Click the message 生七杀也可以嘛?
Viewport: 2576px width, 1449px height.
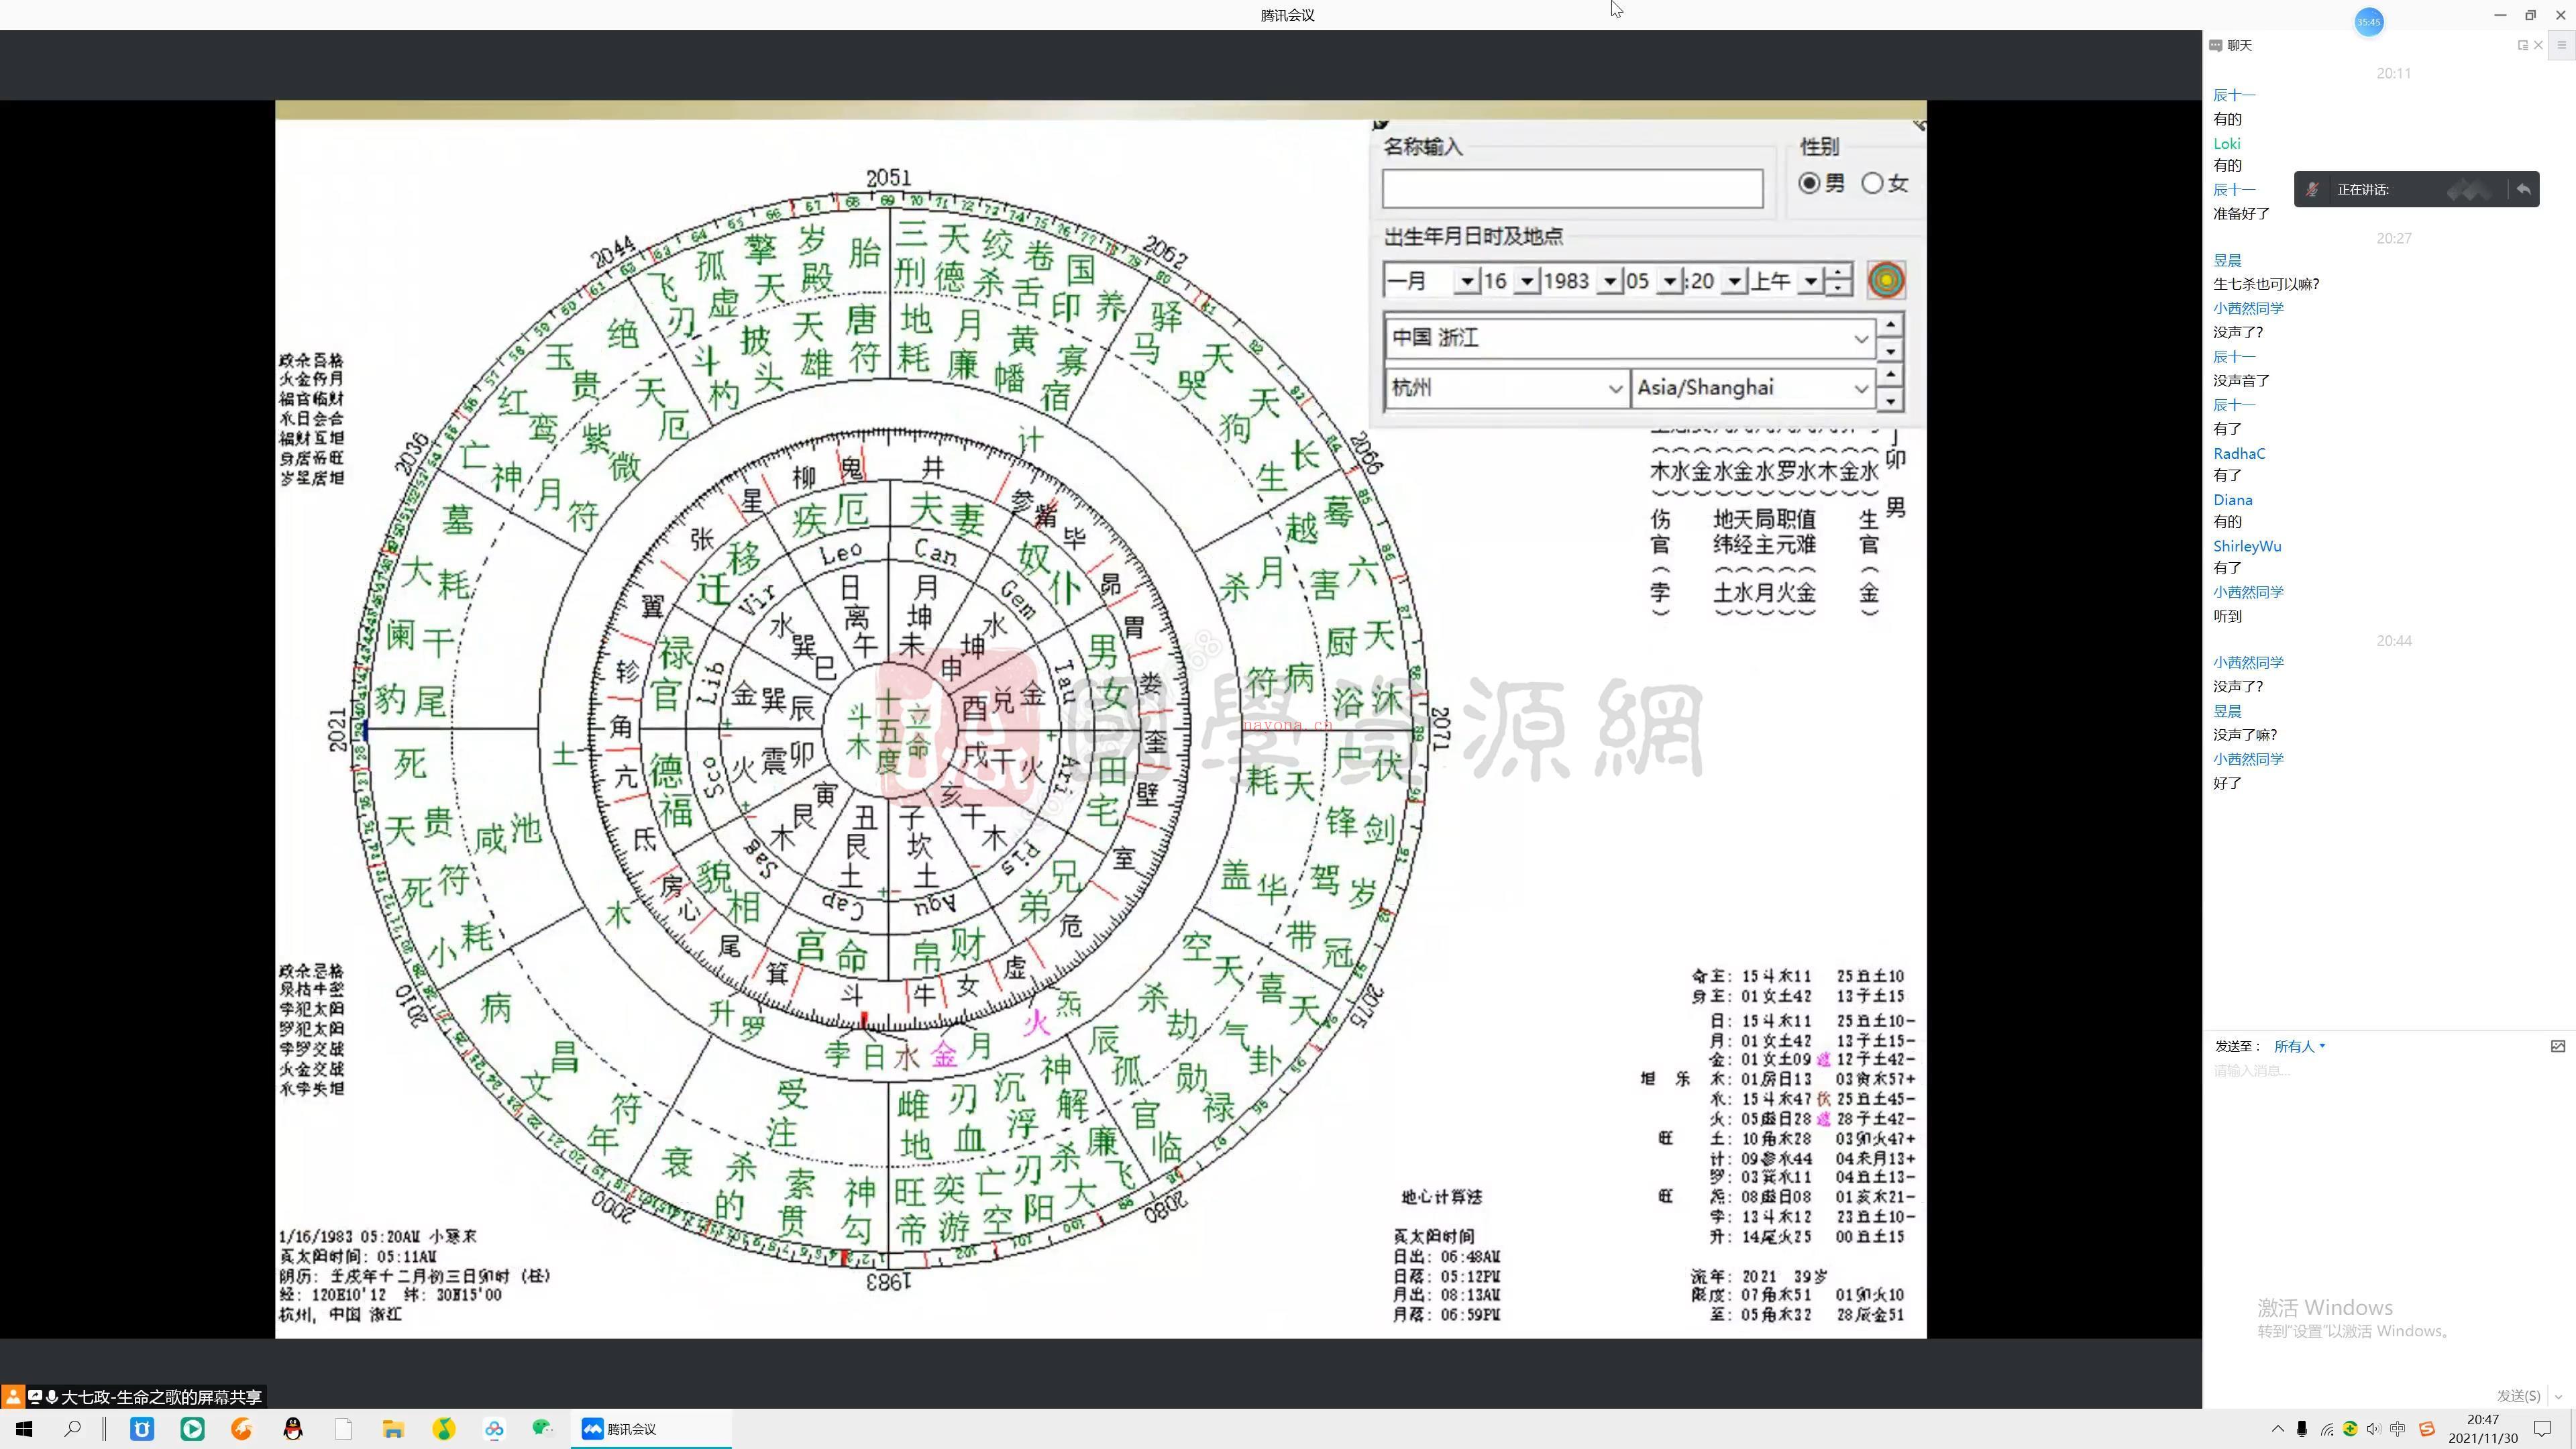coord(2266,284)
